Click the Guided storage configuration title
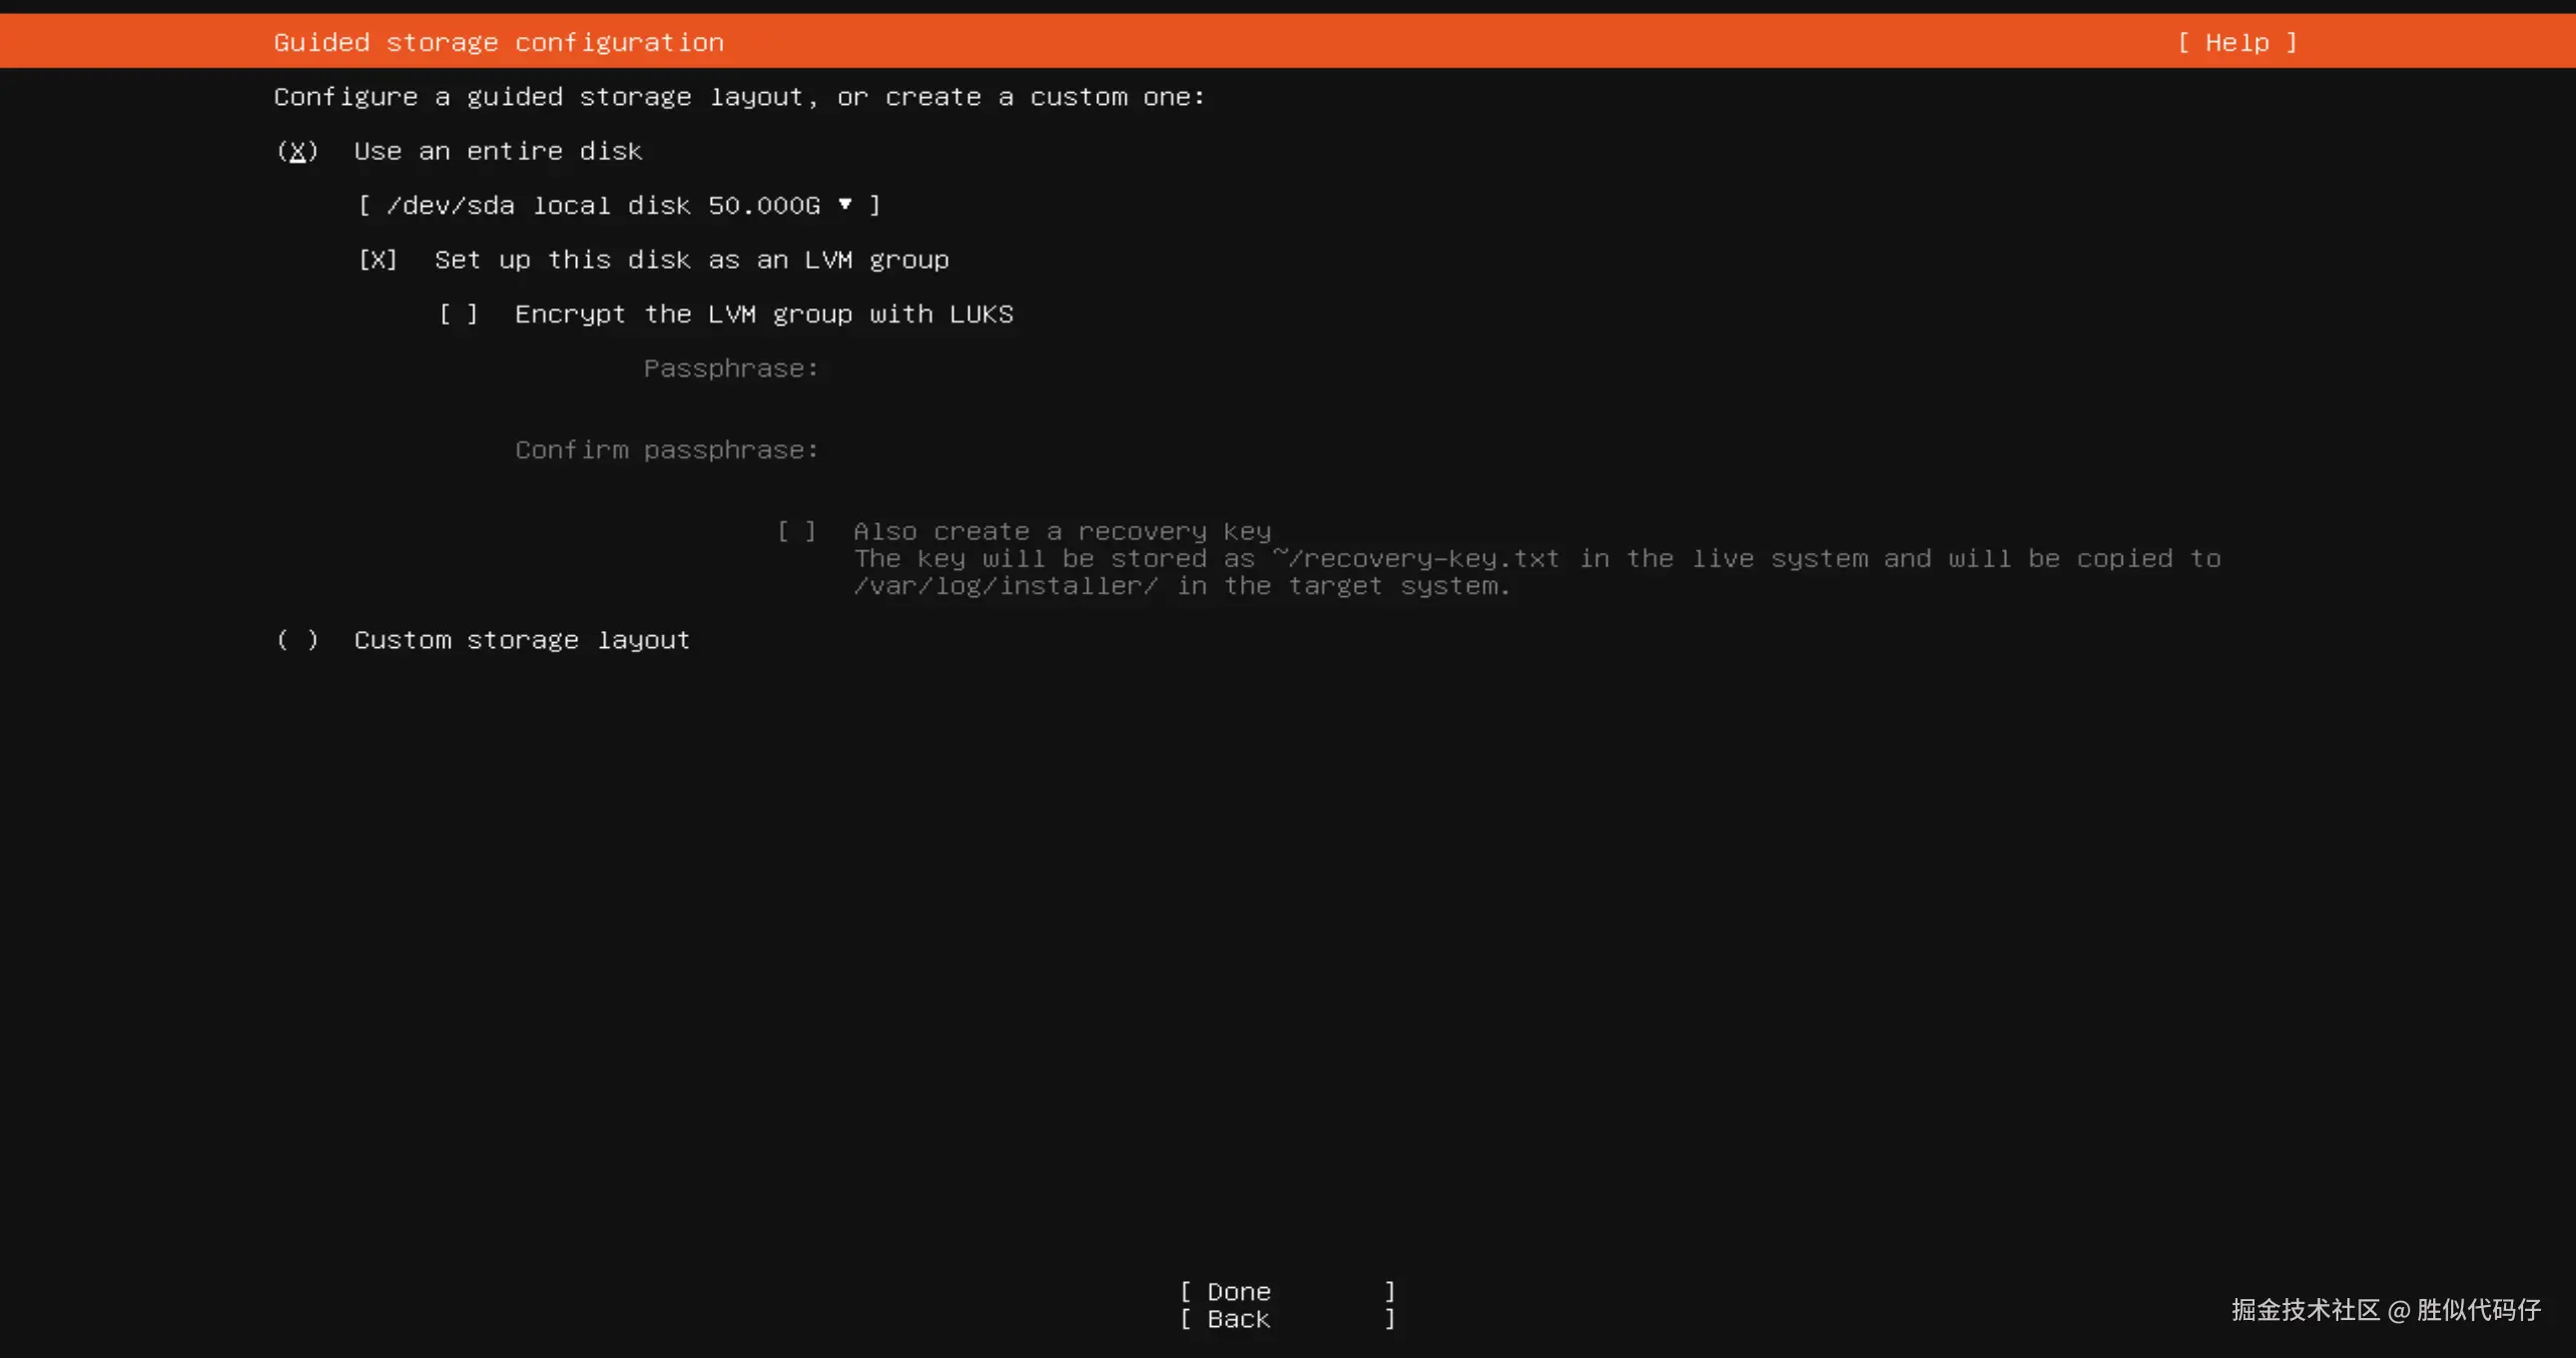 (x=498, y=42)
